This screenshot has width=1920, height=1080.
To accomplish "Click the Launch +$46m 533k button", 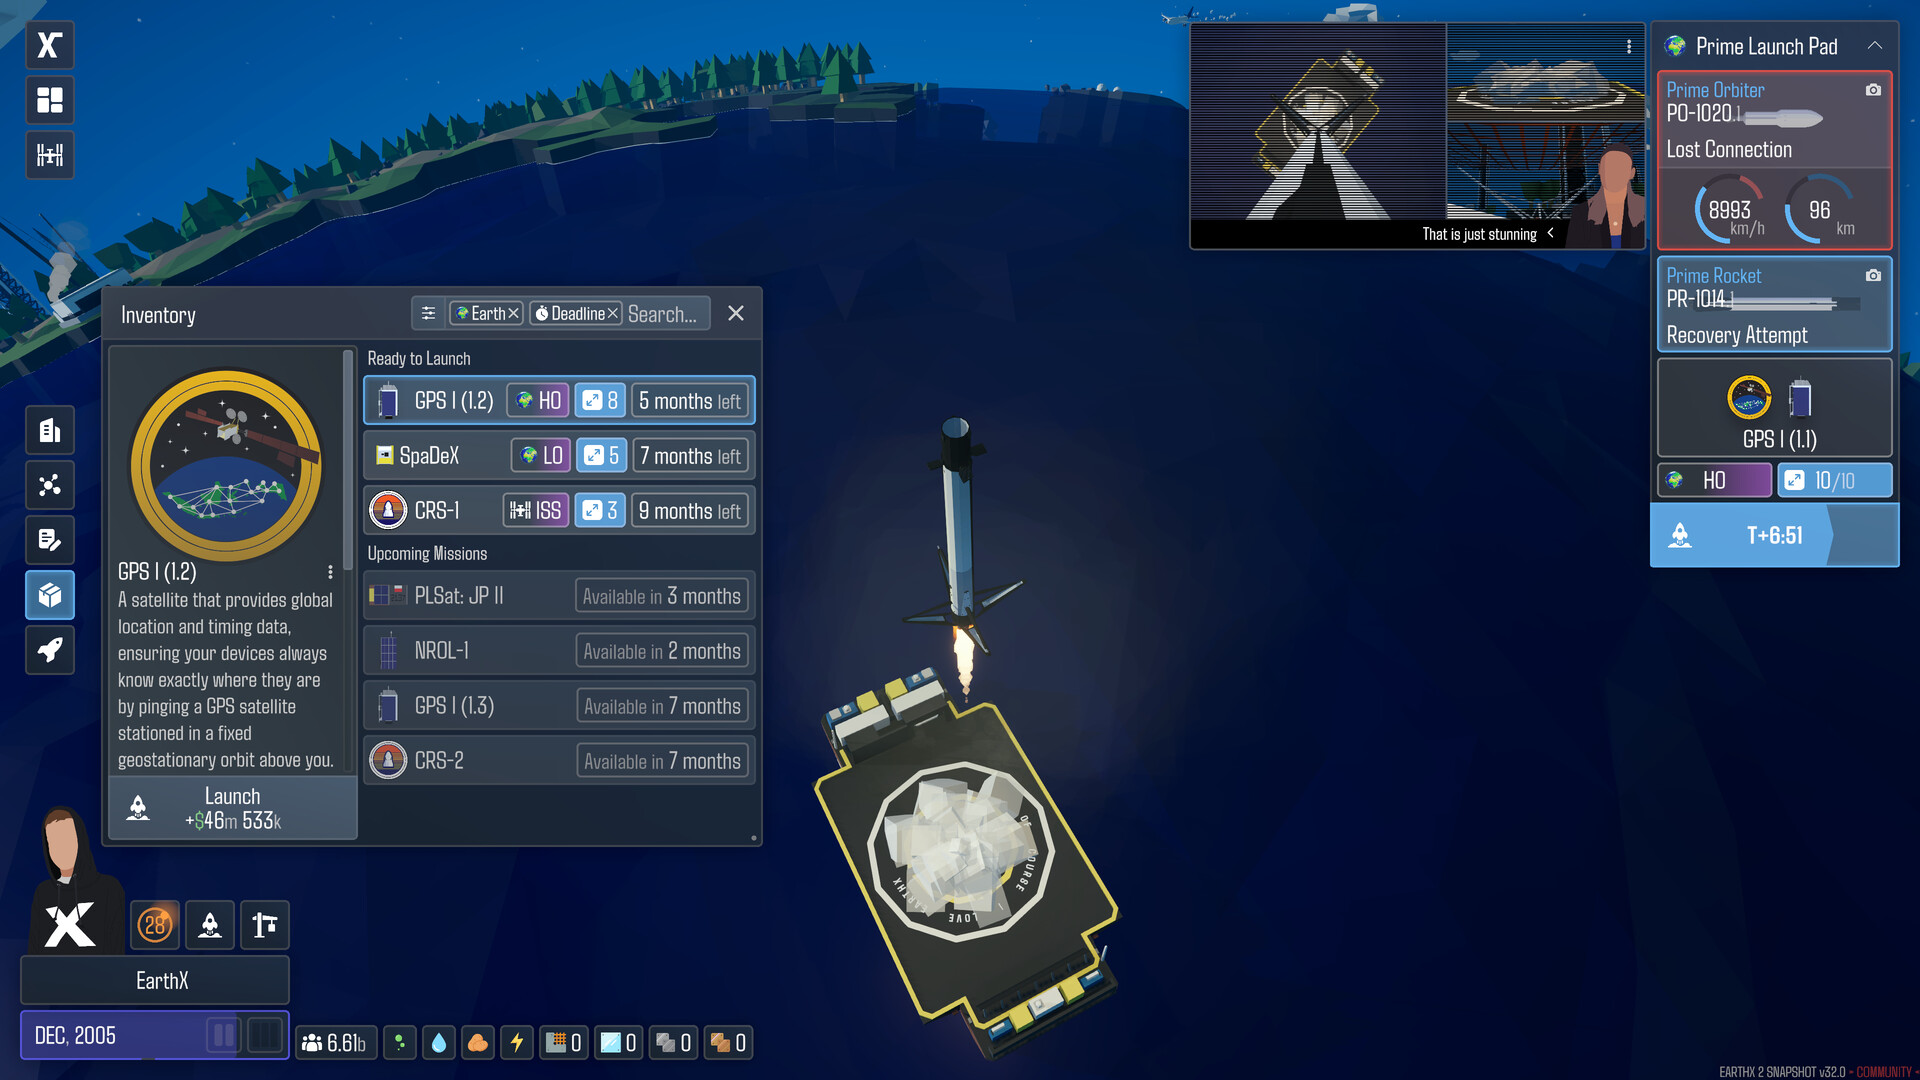I will pyautogui.click(x=232, y=808).
